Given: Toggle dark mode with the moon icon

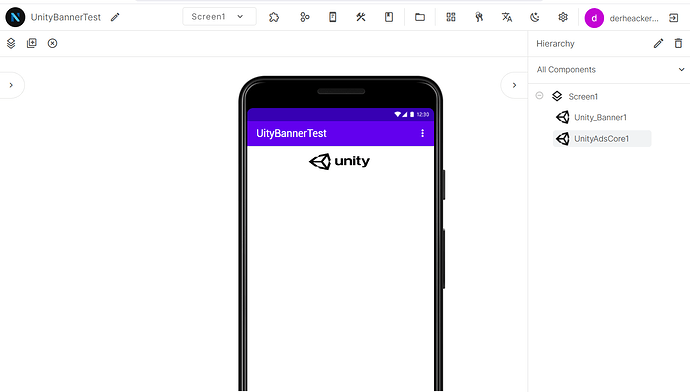Looking at the screenshot, I should pyautogui.click(x=535, y=17).
